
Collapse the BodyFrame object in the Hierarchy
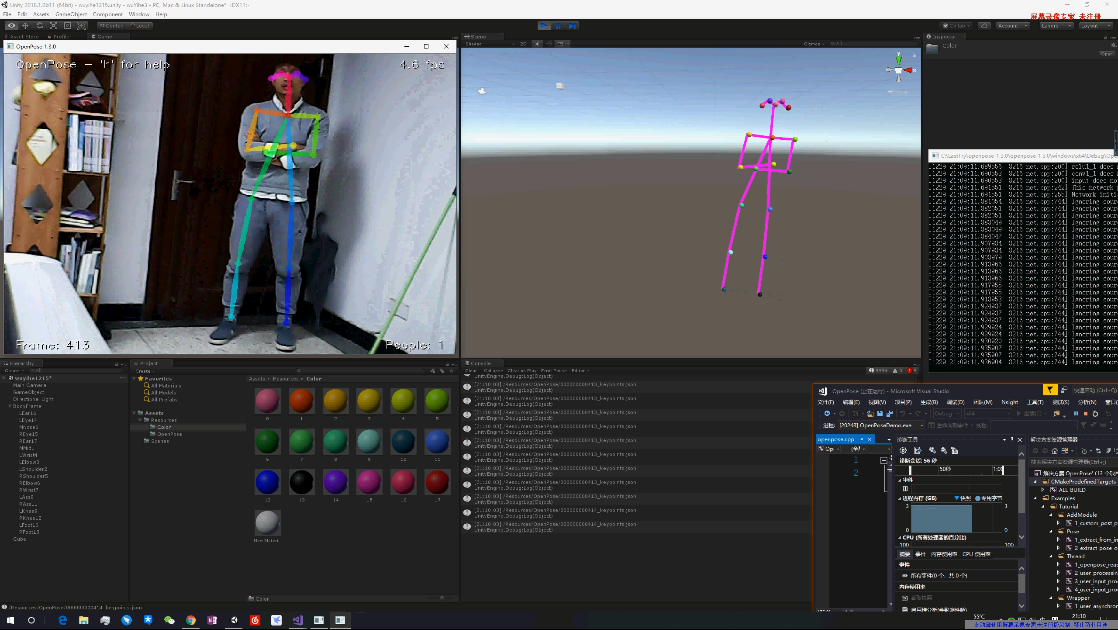point(9,406)
